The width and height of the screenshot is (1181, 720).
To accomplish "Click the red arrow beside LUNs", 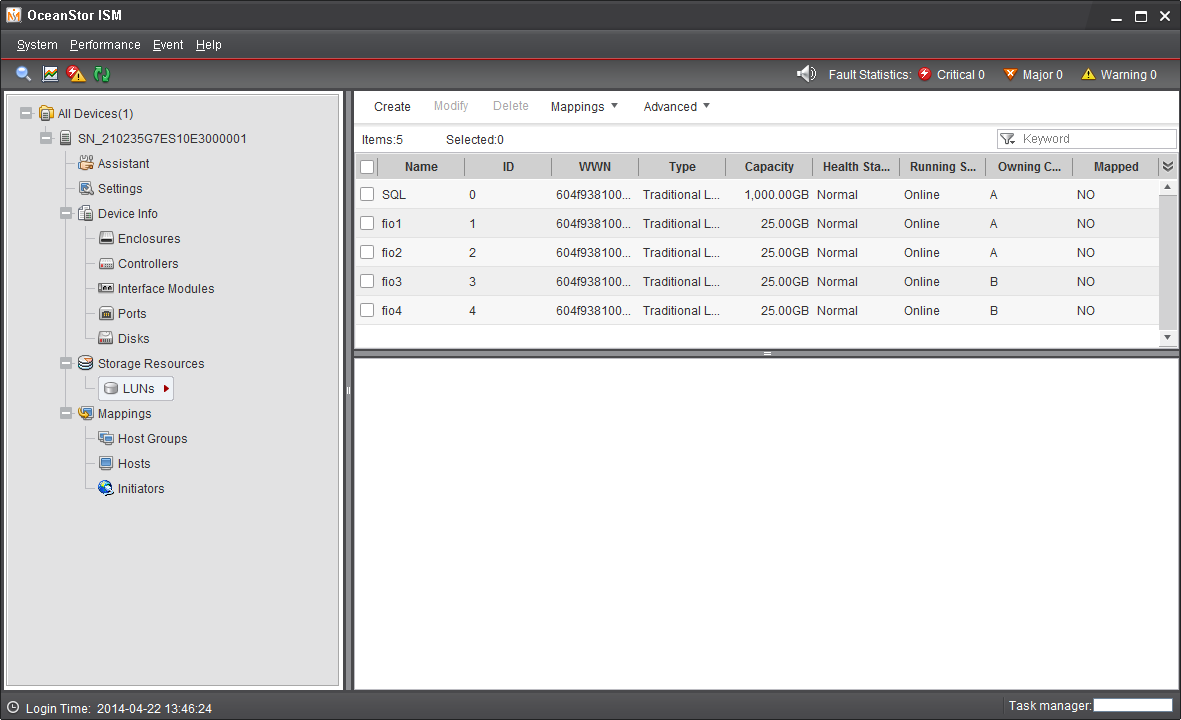I will (x=166, y=389).
